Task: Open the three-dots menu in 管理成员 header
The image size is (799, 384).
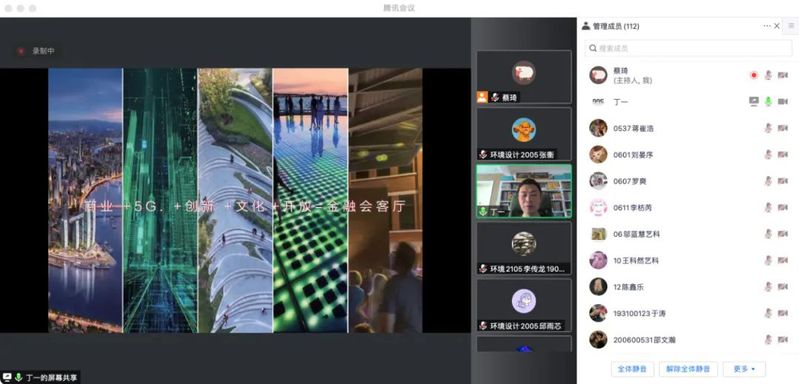Action: (x=767, y=26)
